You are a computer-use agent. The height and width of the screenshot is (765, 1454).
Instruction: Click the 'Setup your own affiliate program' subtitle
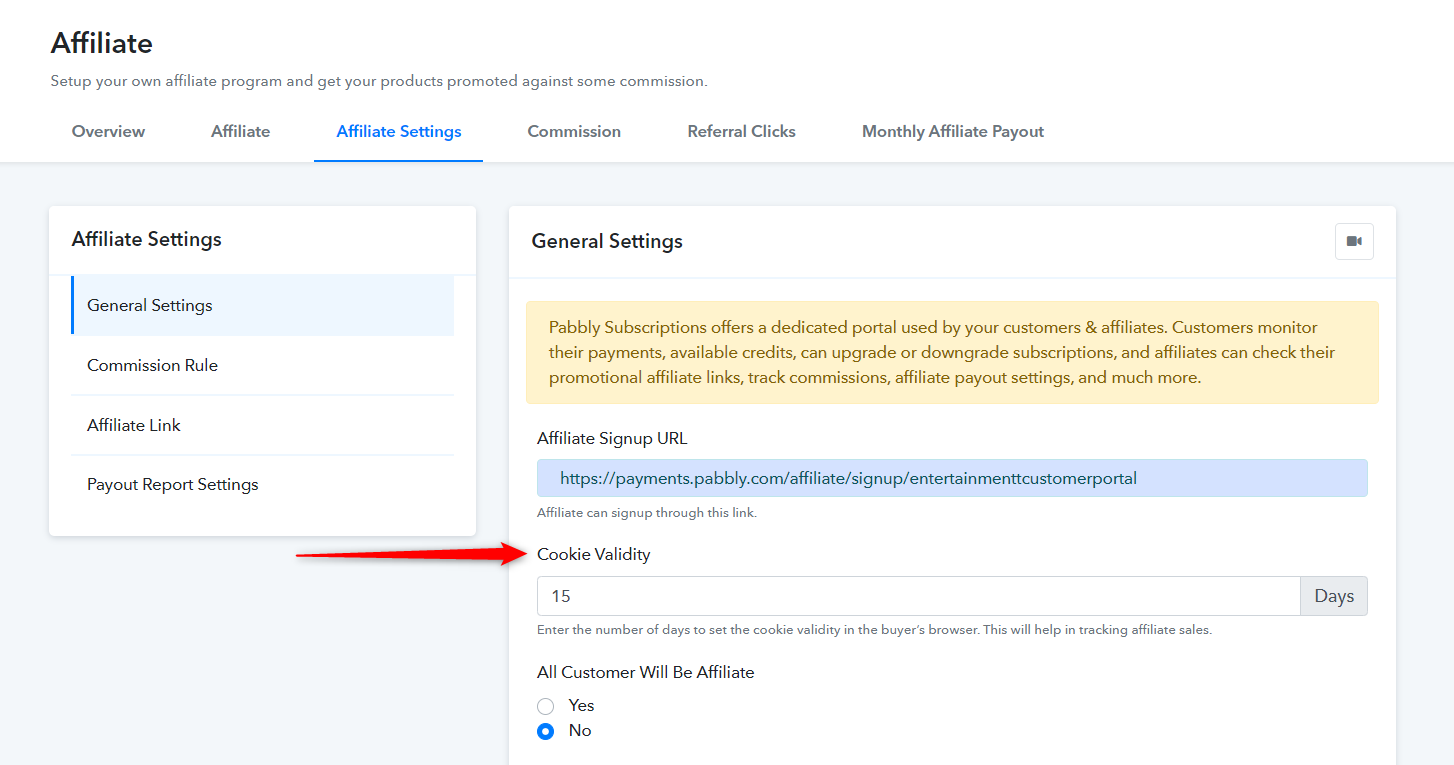379,81
